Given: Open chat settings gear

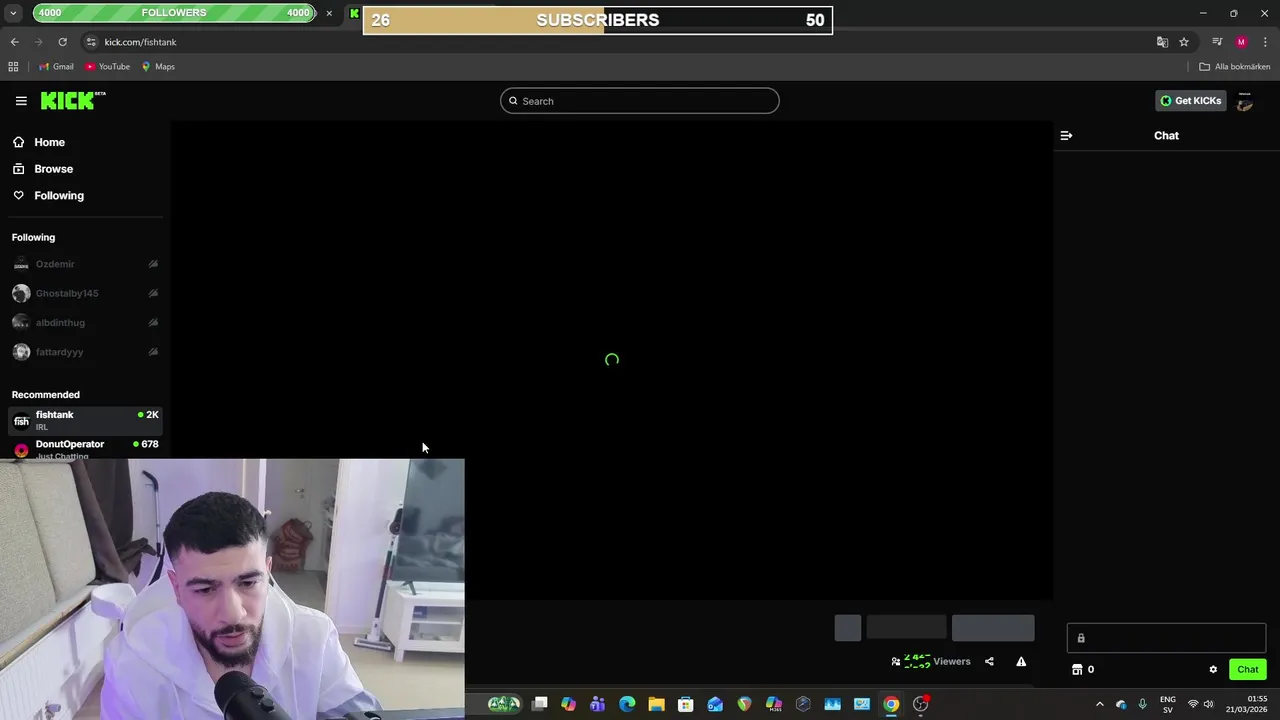Looking at the screenshot, I should pyautogui.click(x=1213, y=670).
